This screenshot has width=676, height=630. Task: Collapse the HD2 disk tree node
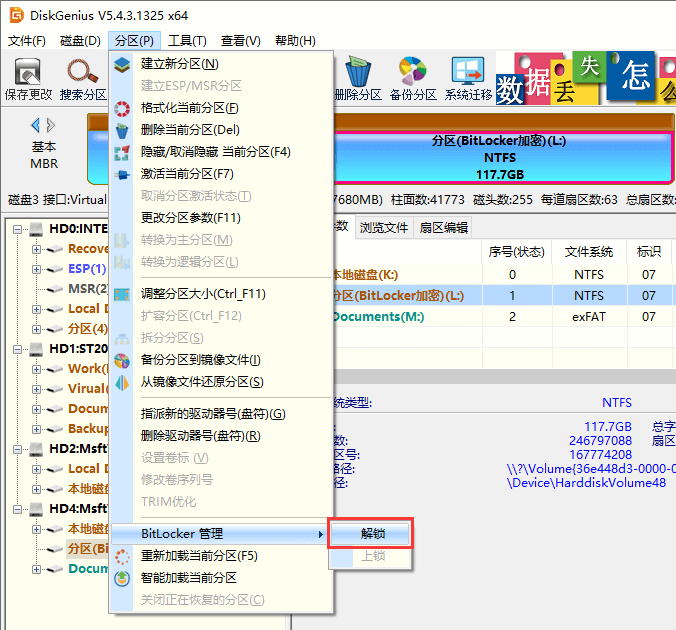click(x=17, y=449)
